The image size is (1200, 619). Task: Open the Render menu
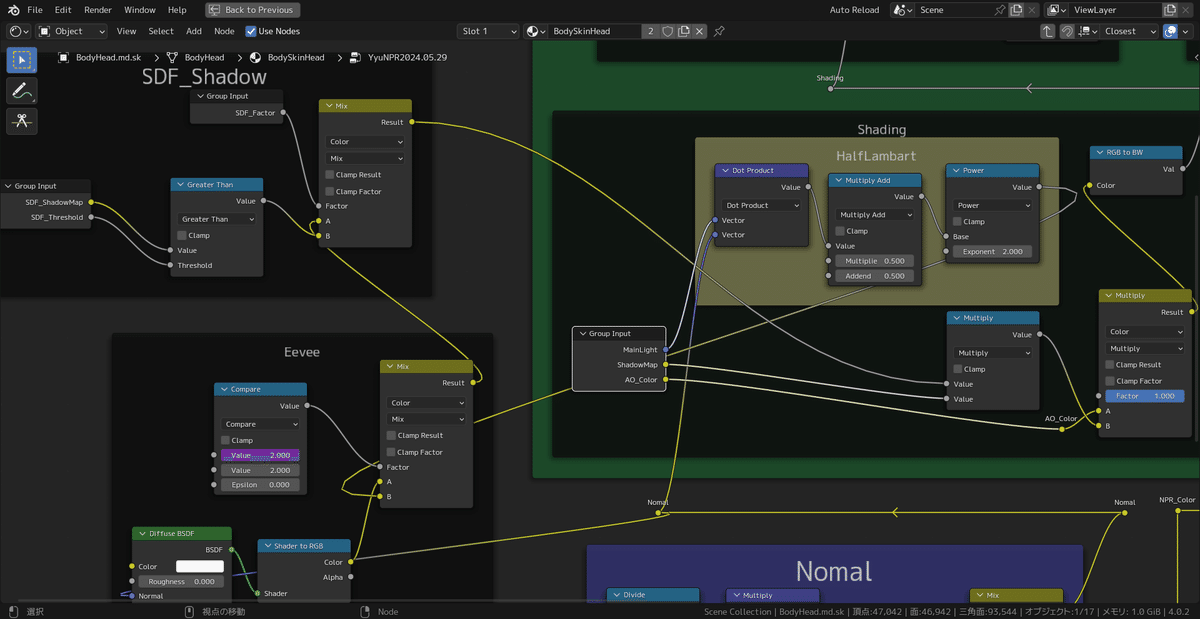97,9
